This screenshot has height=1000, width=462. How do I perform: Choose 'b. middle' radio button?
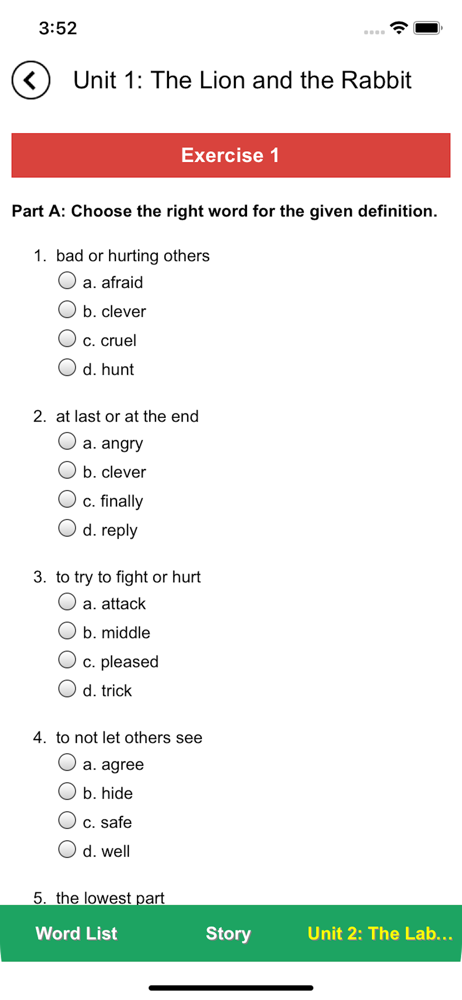(67, 631)
